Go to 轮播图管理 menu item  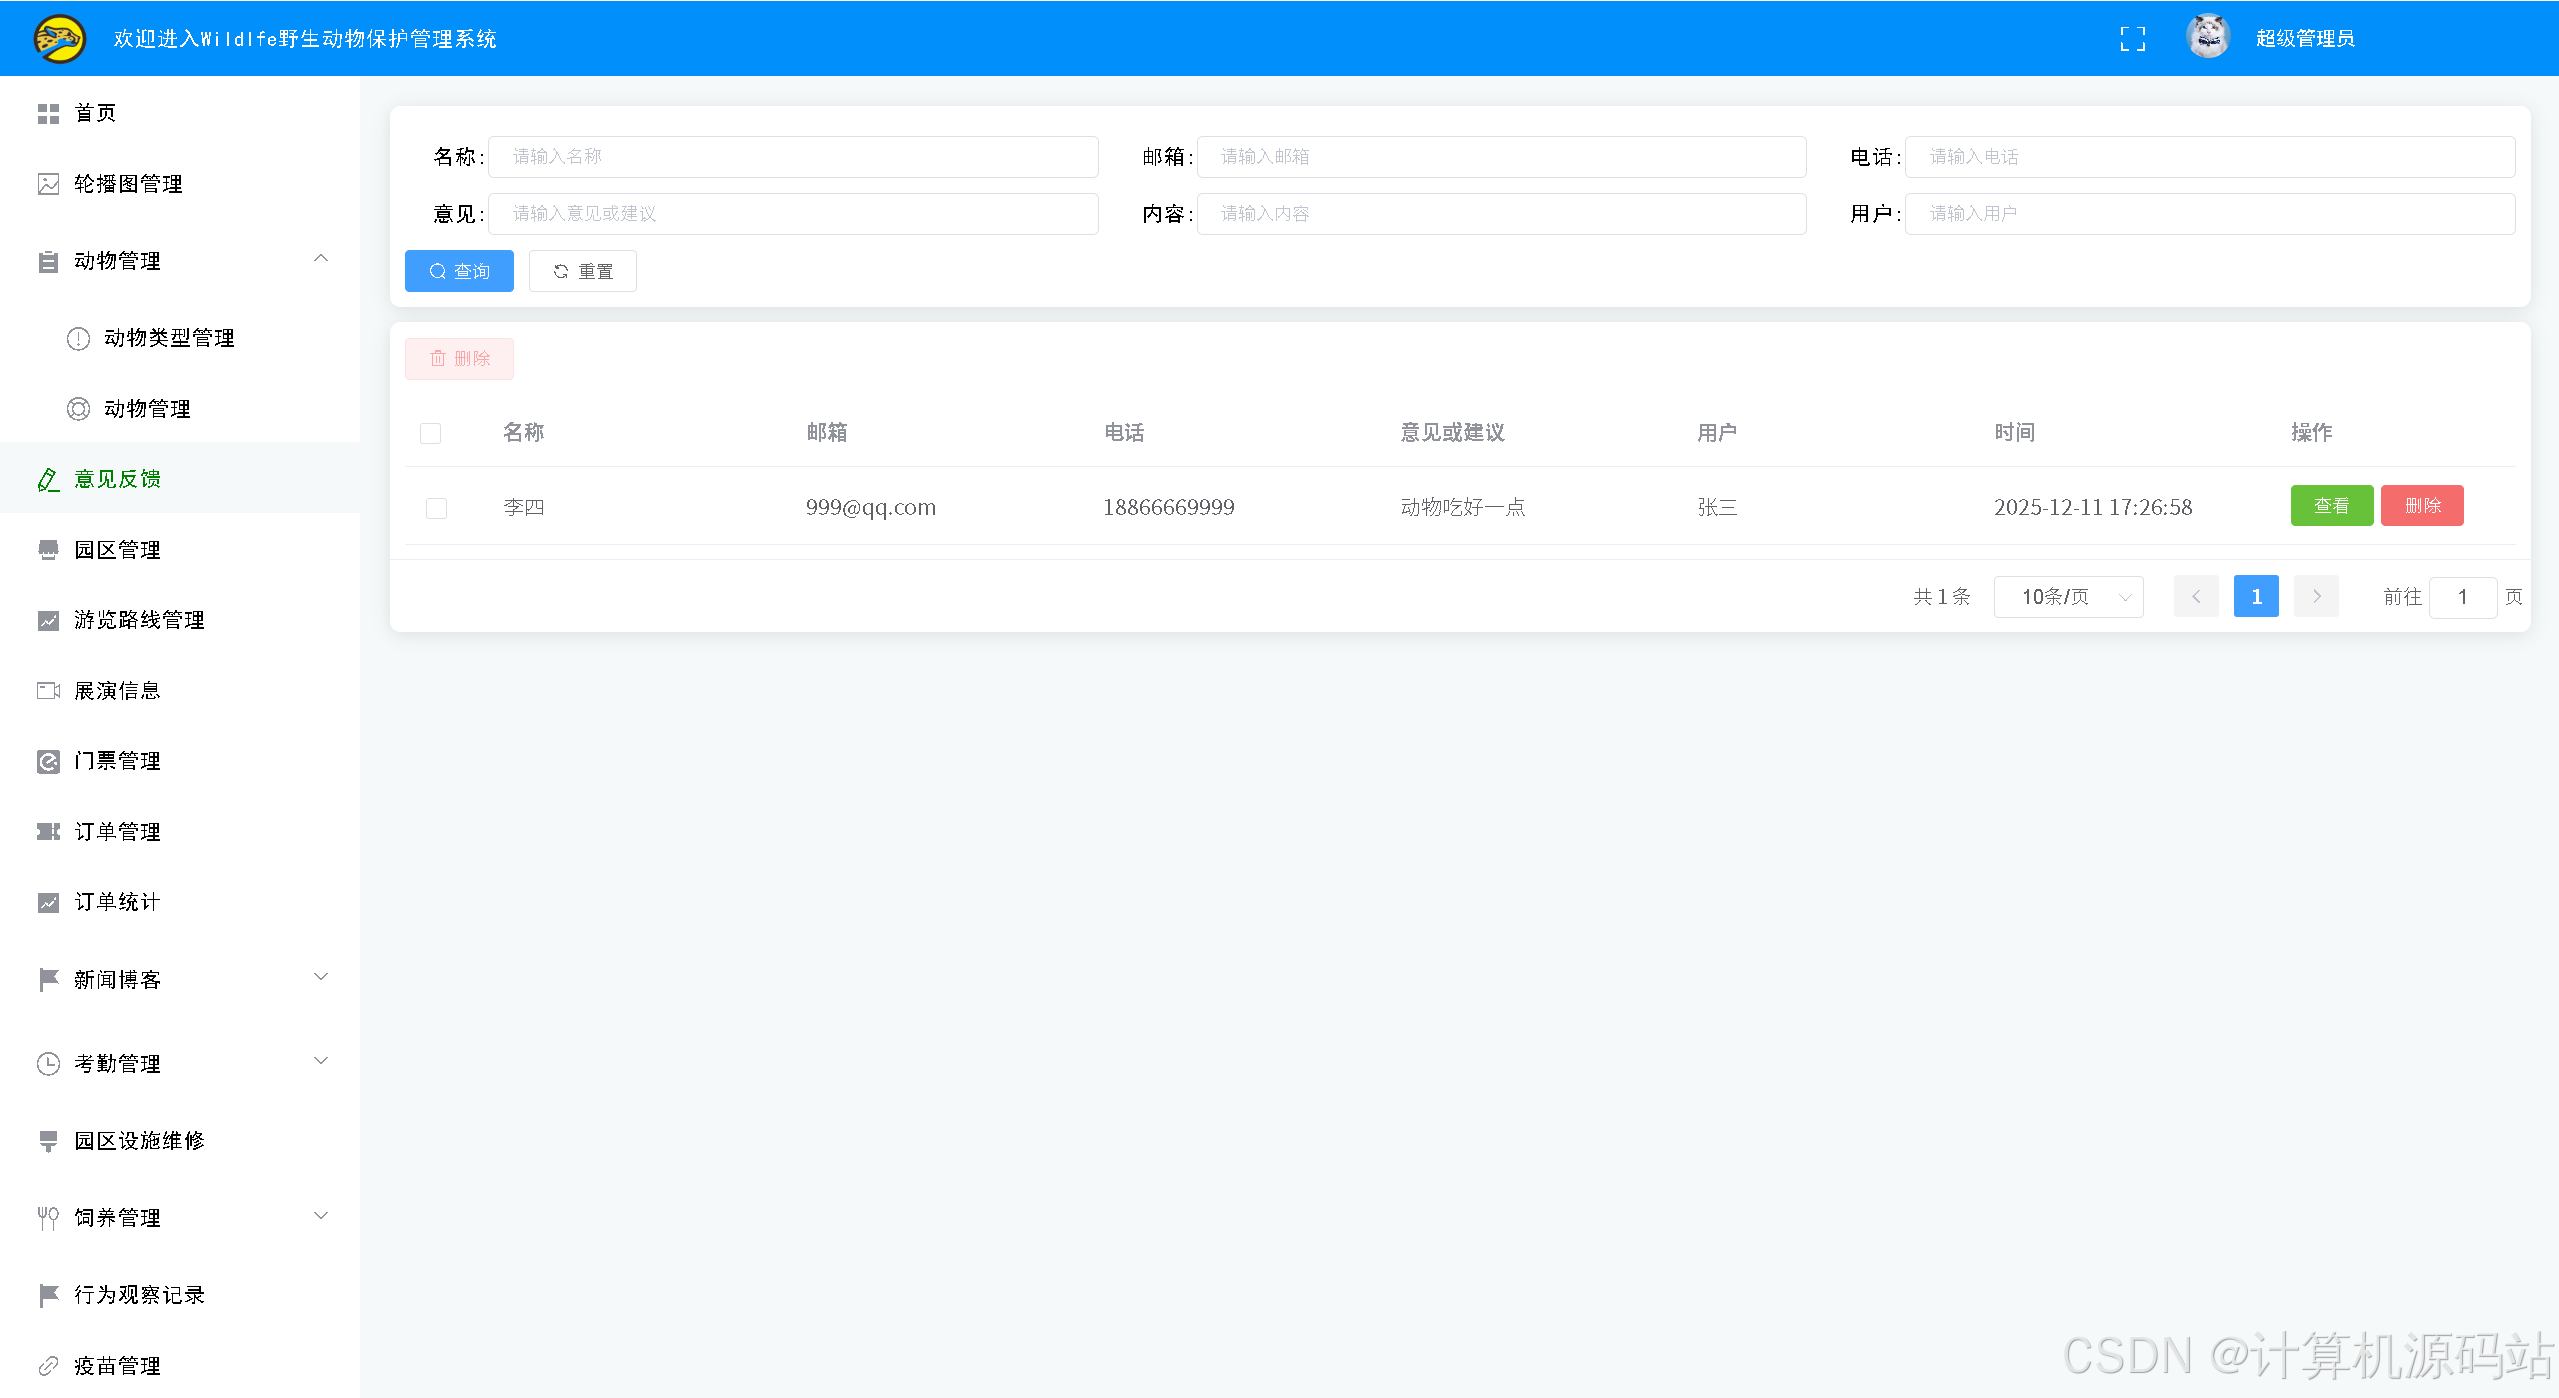pyautogui.click(x=180, y=184)
